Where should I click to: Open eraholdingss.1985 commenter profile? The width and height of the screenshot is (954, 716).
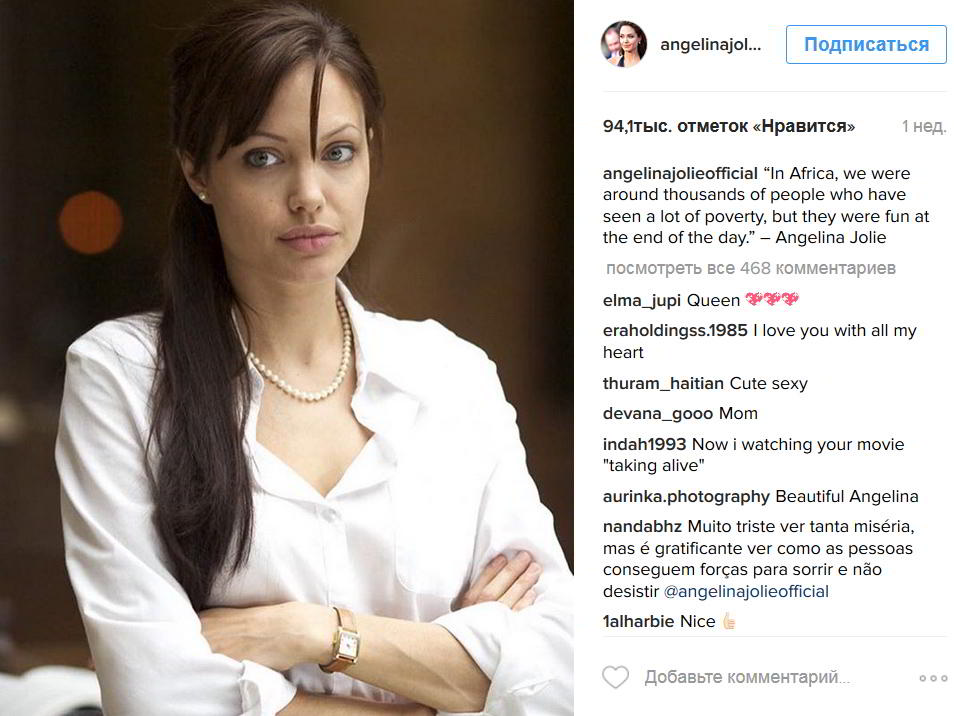point(675,330)
